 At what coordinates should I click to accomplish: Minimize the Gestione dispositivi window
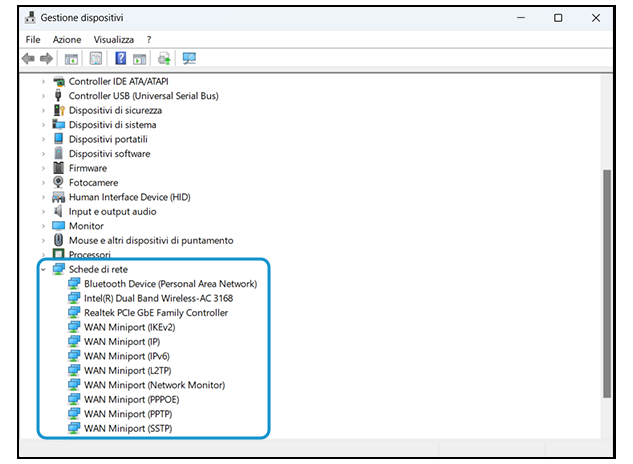coord(521,18)
